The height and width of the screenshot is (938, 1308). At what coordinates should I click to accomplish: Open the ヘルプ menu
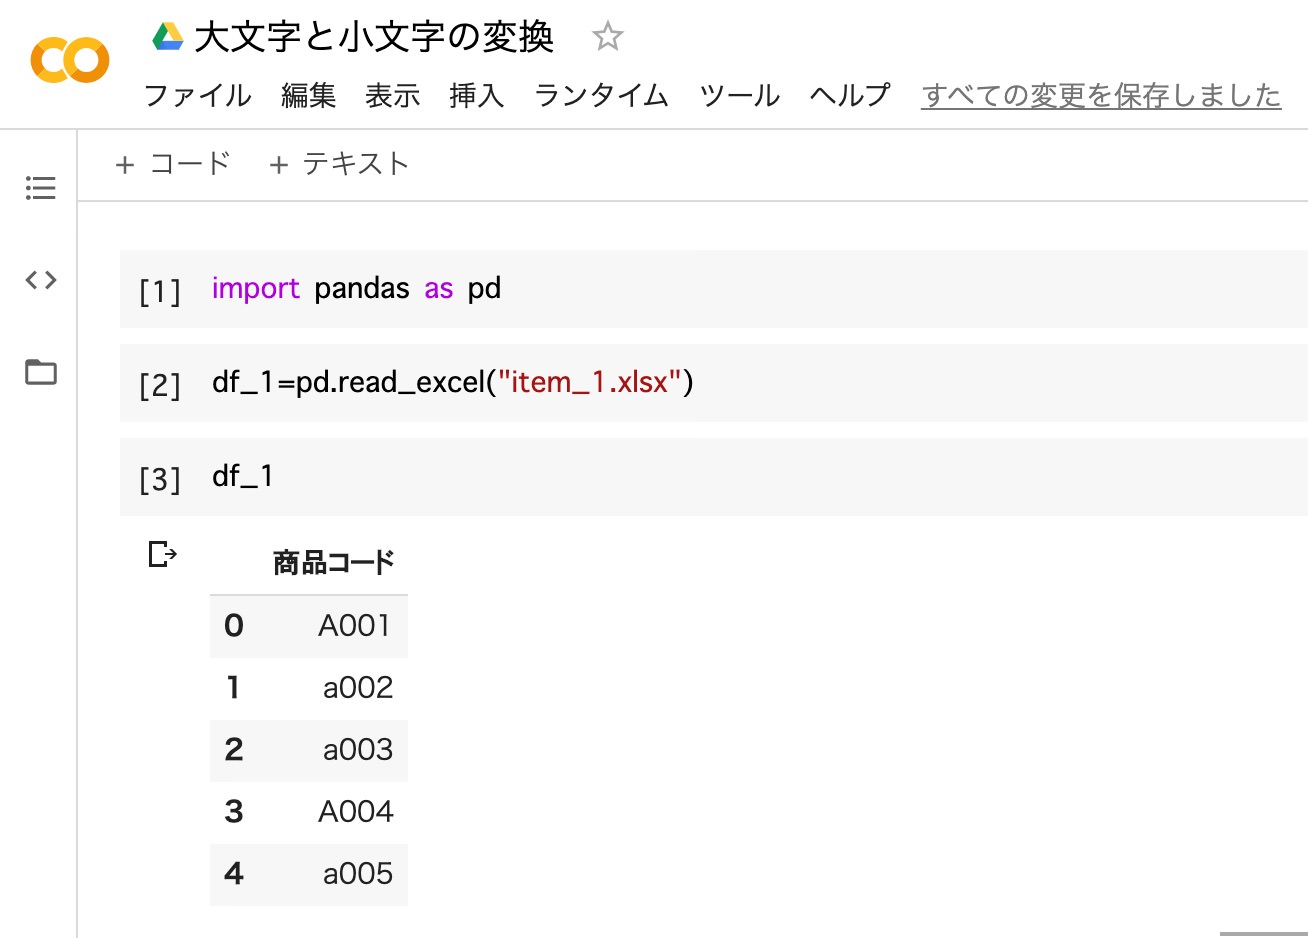849,96
